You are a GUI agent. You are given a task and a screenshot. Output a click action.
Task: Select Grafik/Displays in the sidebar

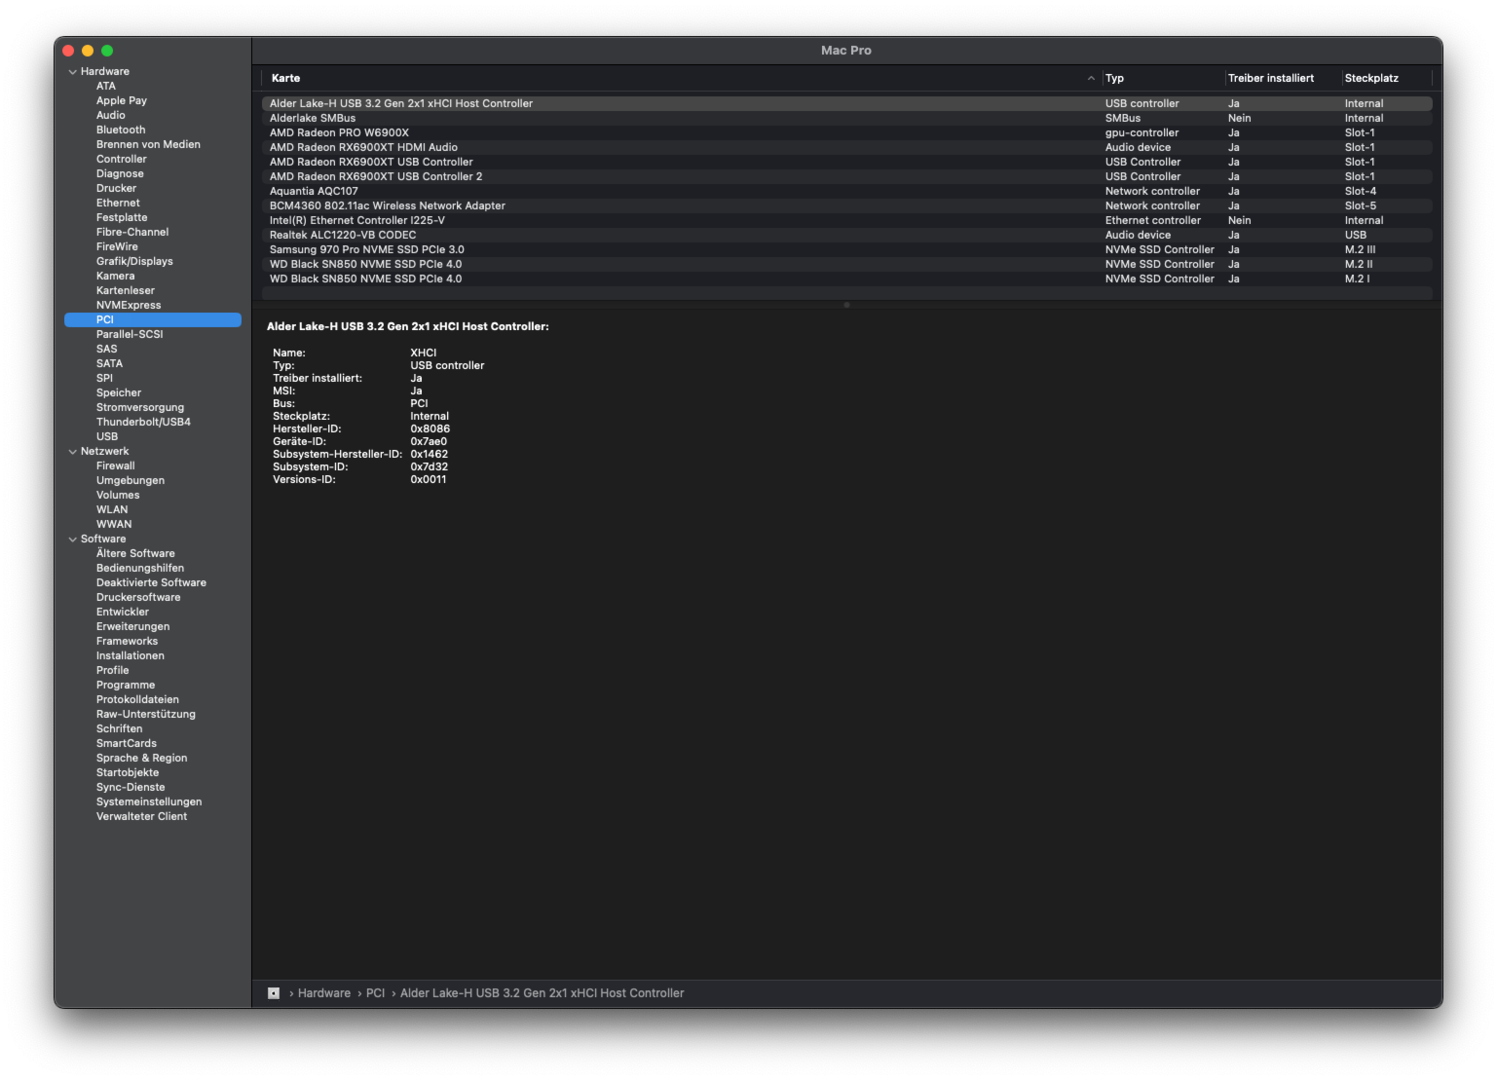(x=134, y=261)
